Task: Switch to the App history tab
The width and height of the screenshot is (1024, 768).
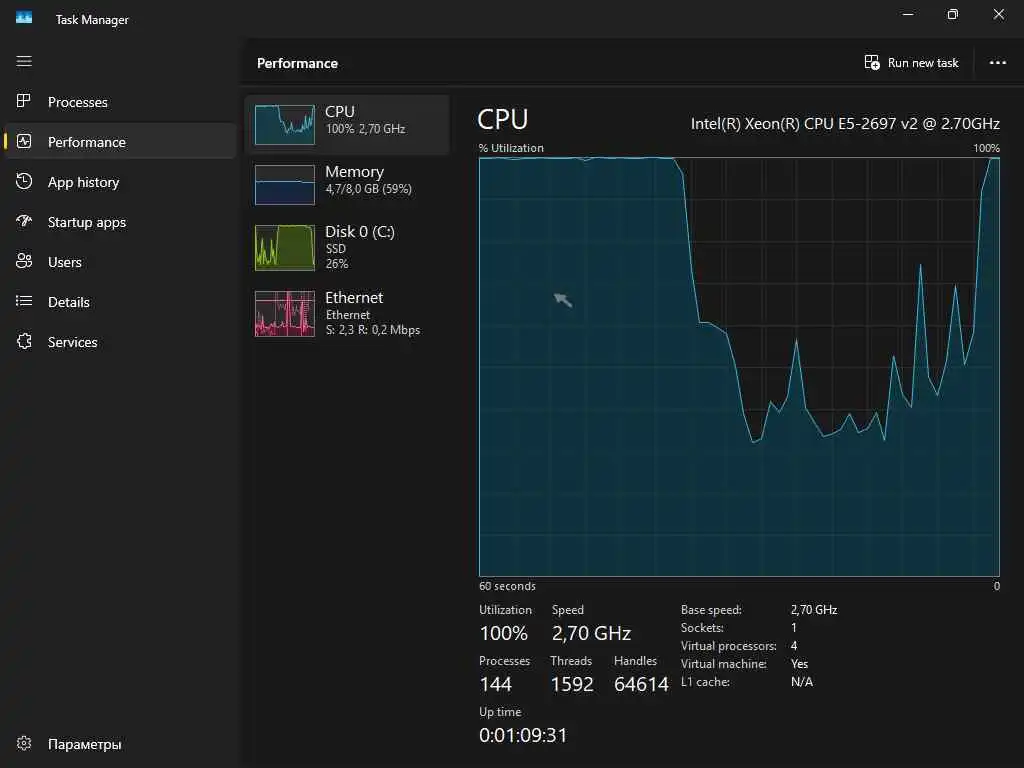Action: pyautogui.click(x=84, y=182)
